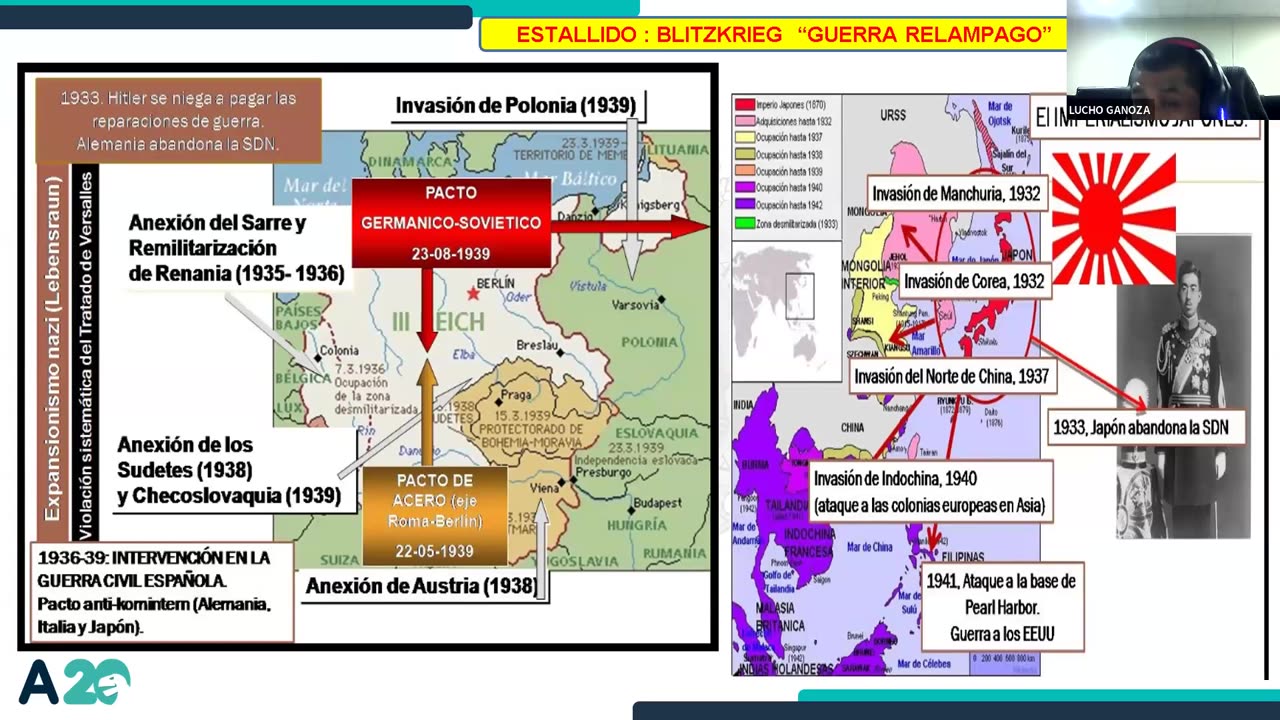The height and width of the screenshot is (720, 1280).
Task: Select 'Invasión de Indochina, 1940' box
Action: pos(930,492)
